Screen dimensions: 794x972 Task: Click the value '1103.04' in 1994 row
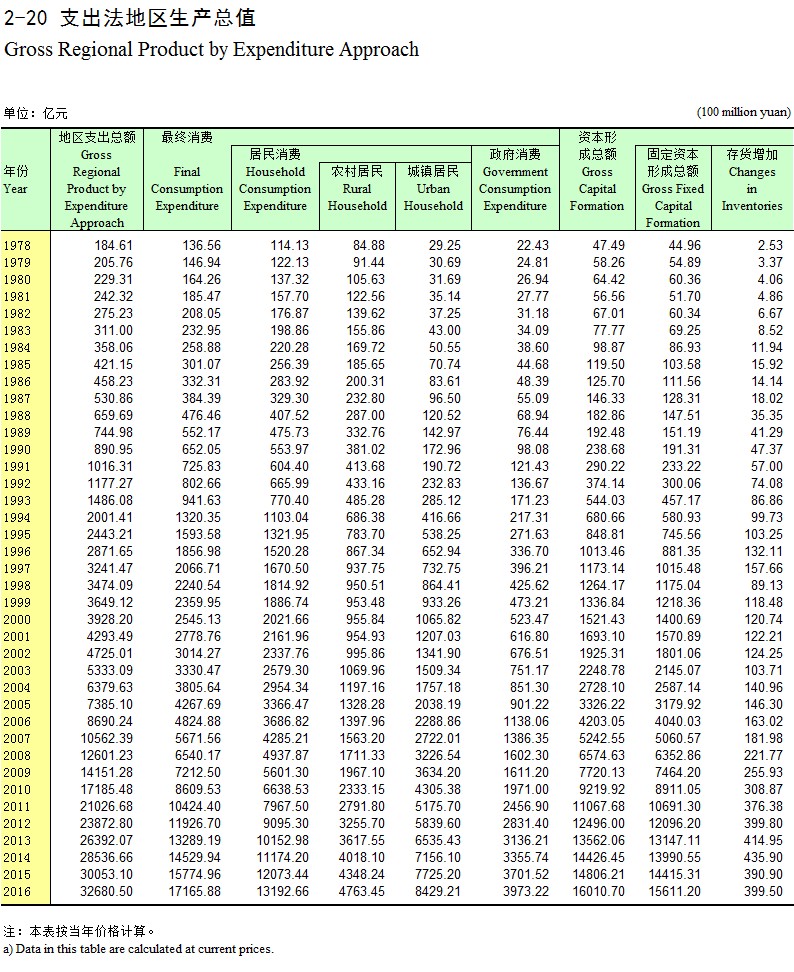click(286, 518)
